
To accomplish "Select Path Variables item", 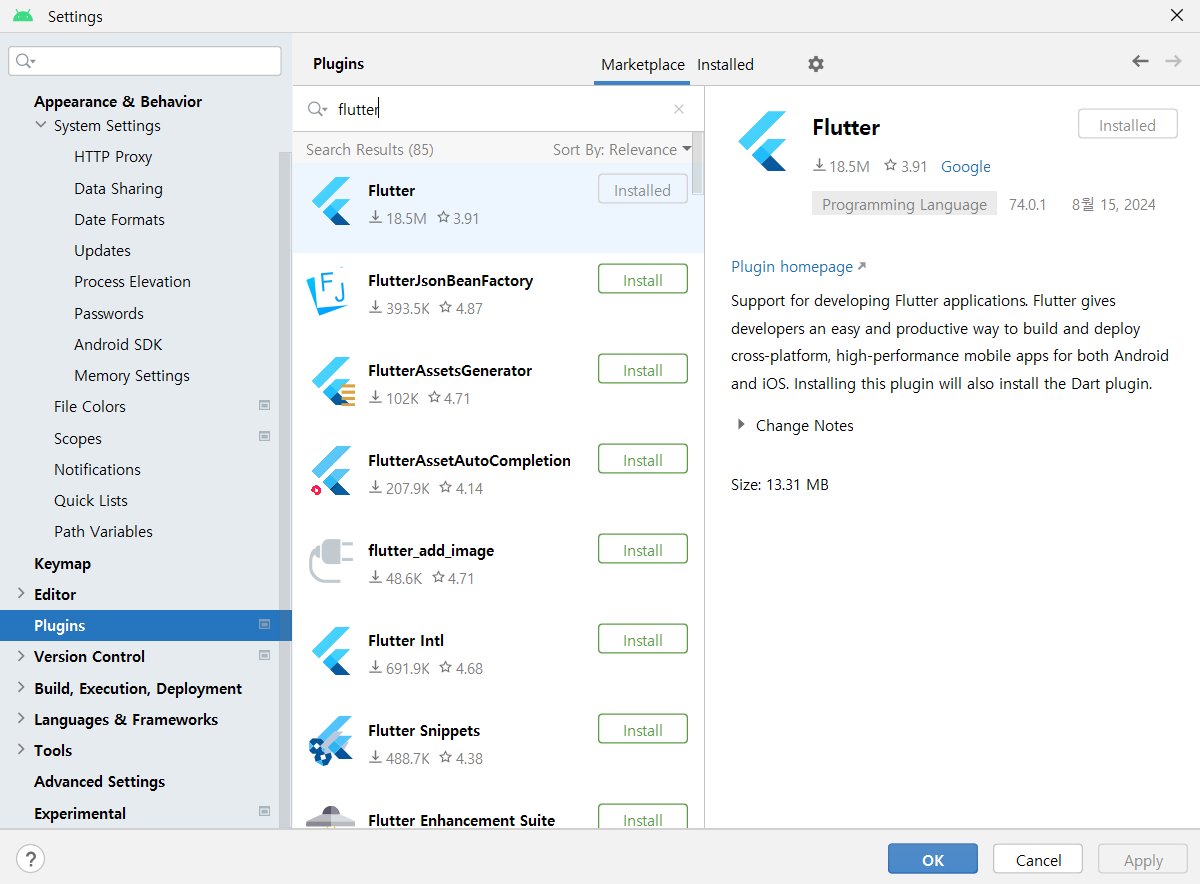I will [x=103, y=531].
